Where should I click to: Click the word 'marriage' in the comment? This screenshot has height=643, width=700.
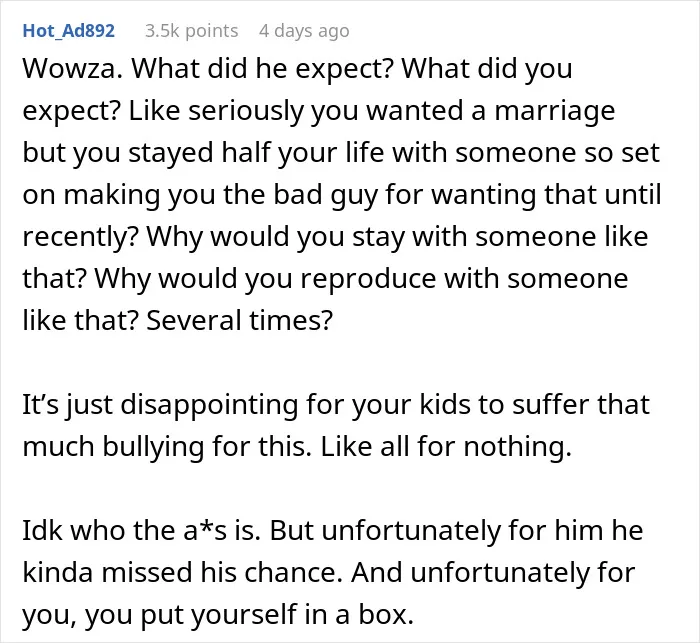coord(555,111)
